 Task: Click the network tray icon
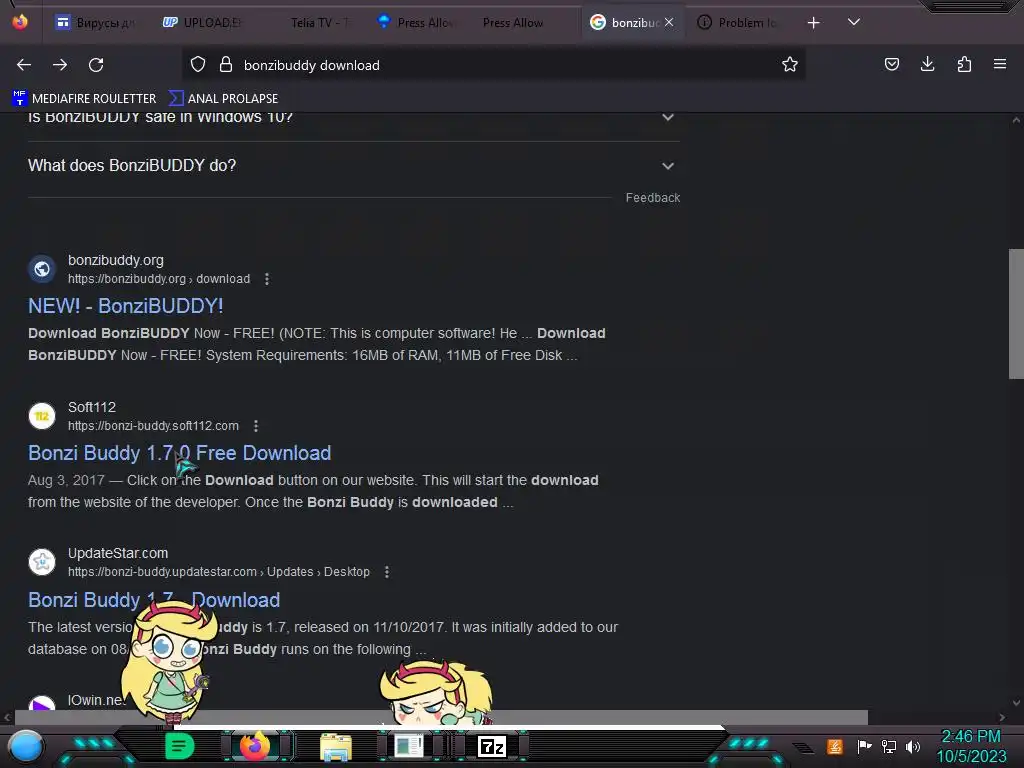point(889,746)
